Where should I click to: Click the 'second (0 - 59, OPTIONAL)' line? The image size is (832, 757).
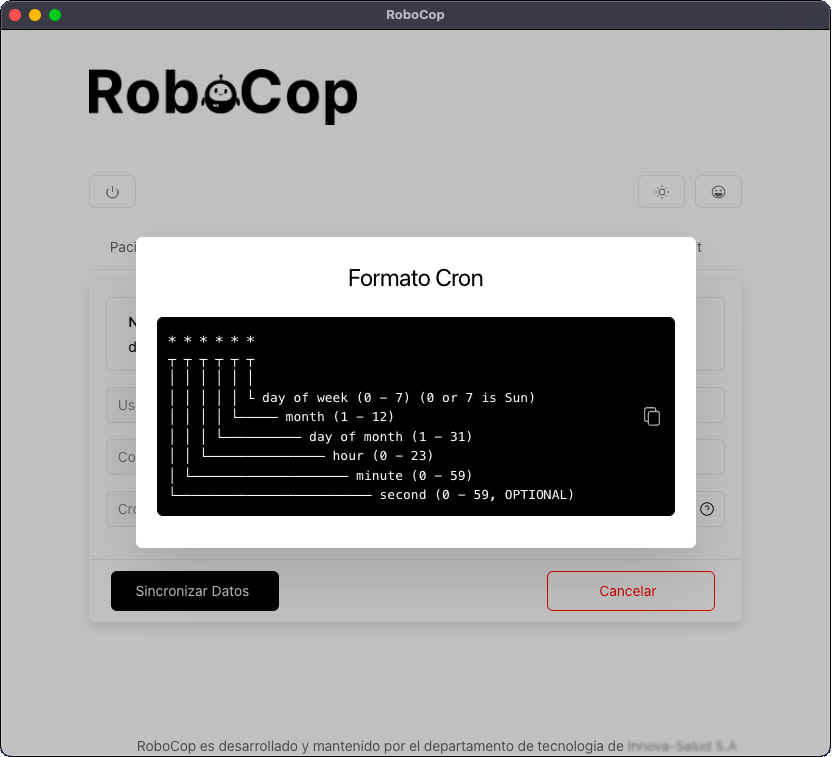pos(476,494)
